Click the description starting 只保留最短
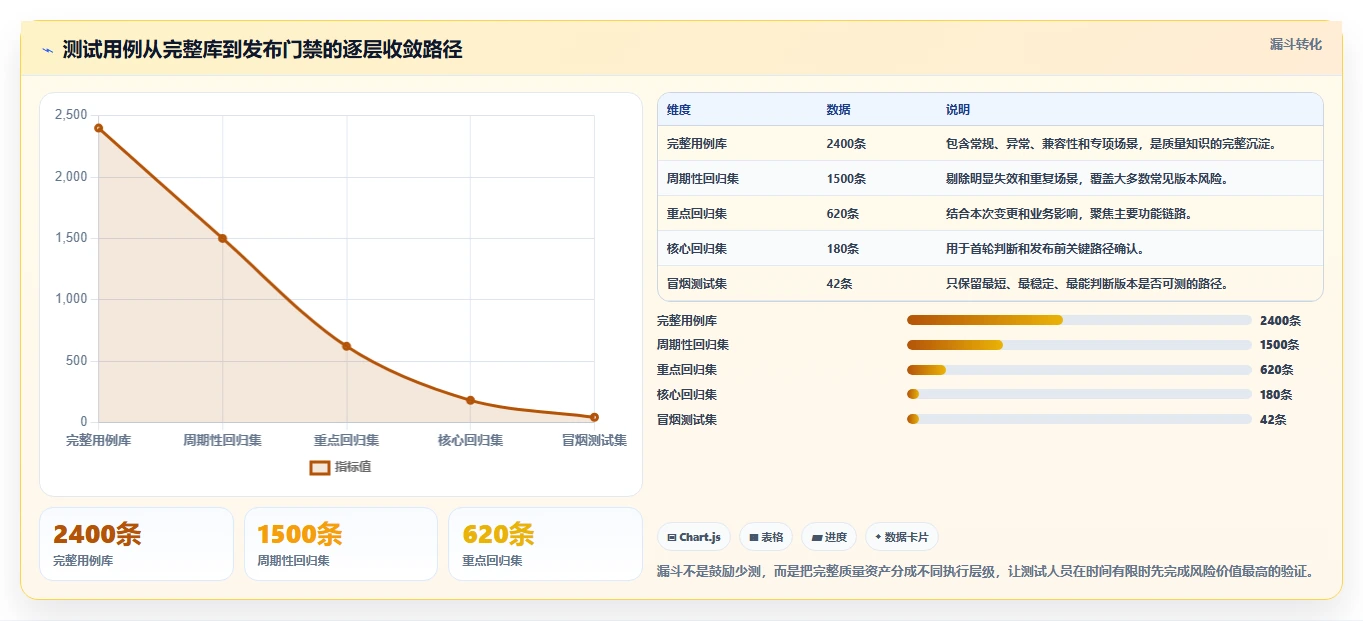 1087,284
